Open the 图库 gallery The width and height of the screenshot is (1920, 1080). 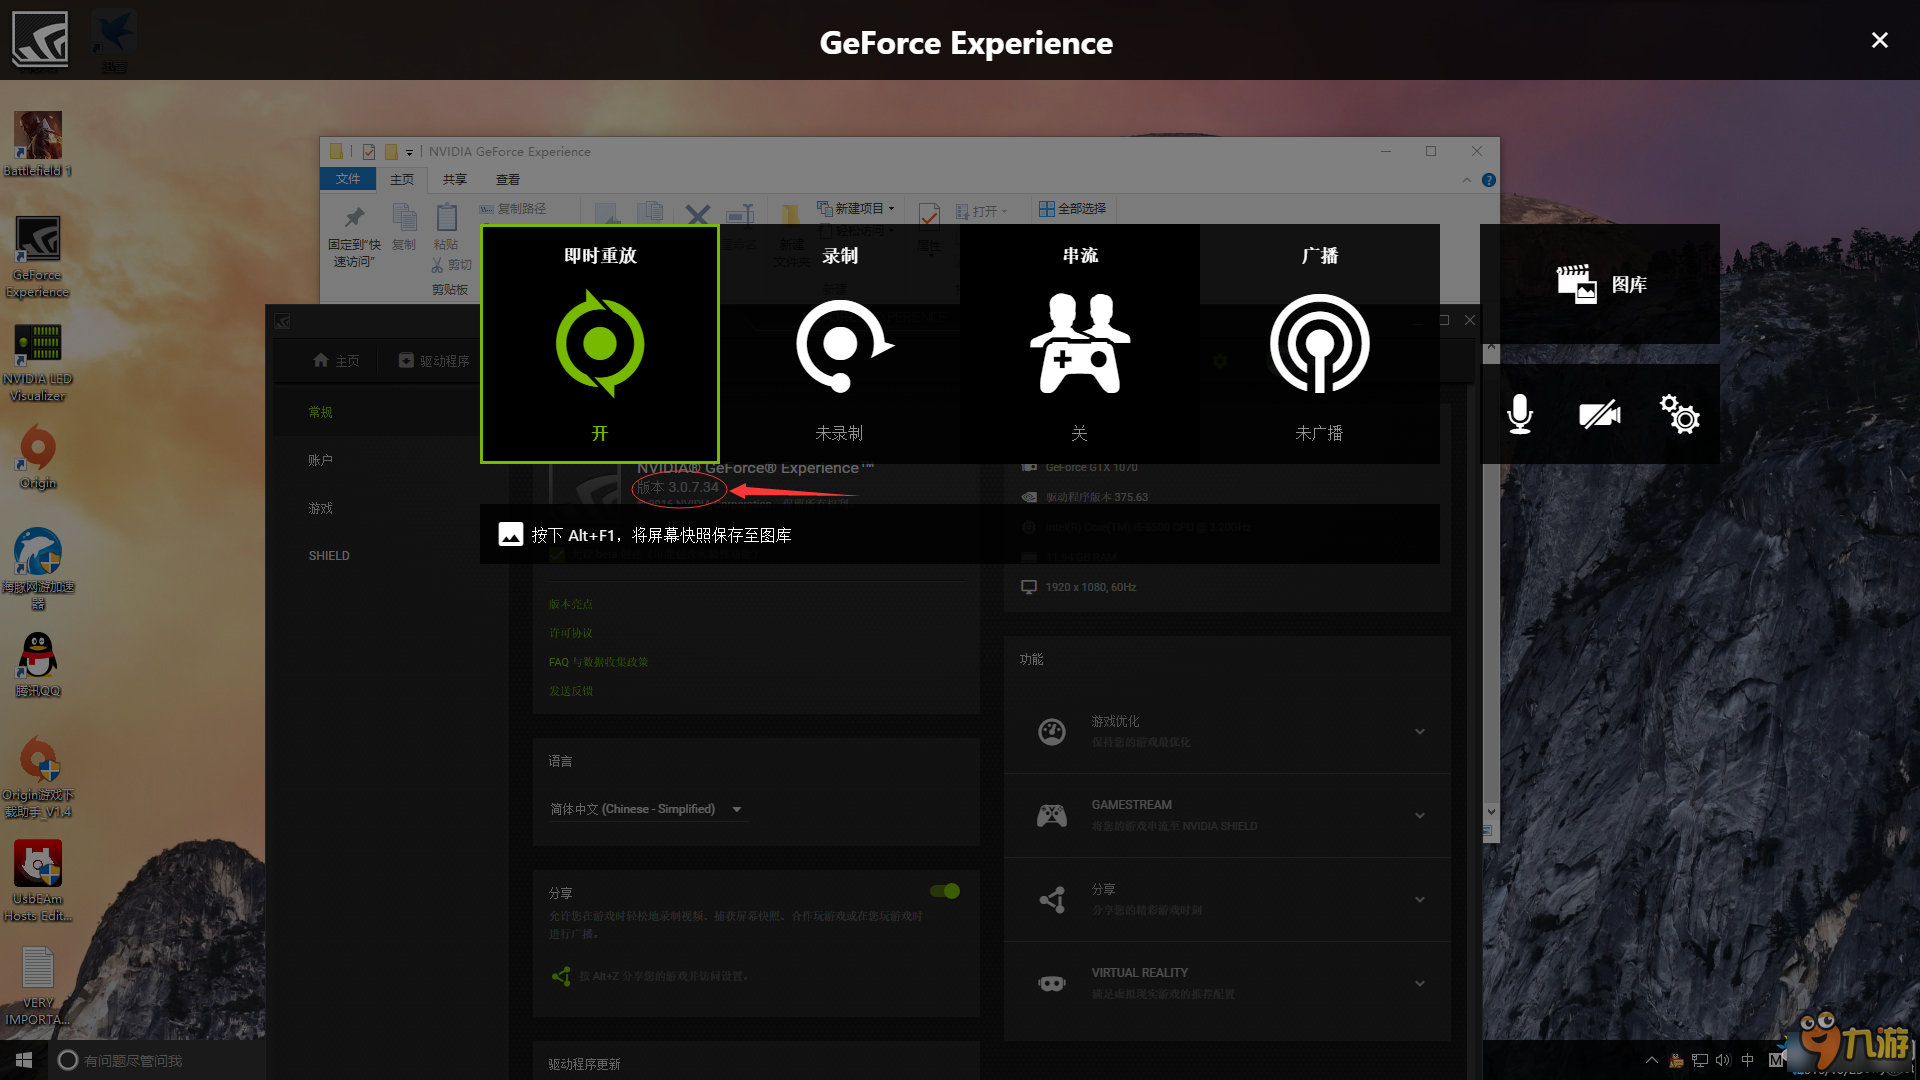tap(1600, 284)
